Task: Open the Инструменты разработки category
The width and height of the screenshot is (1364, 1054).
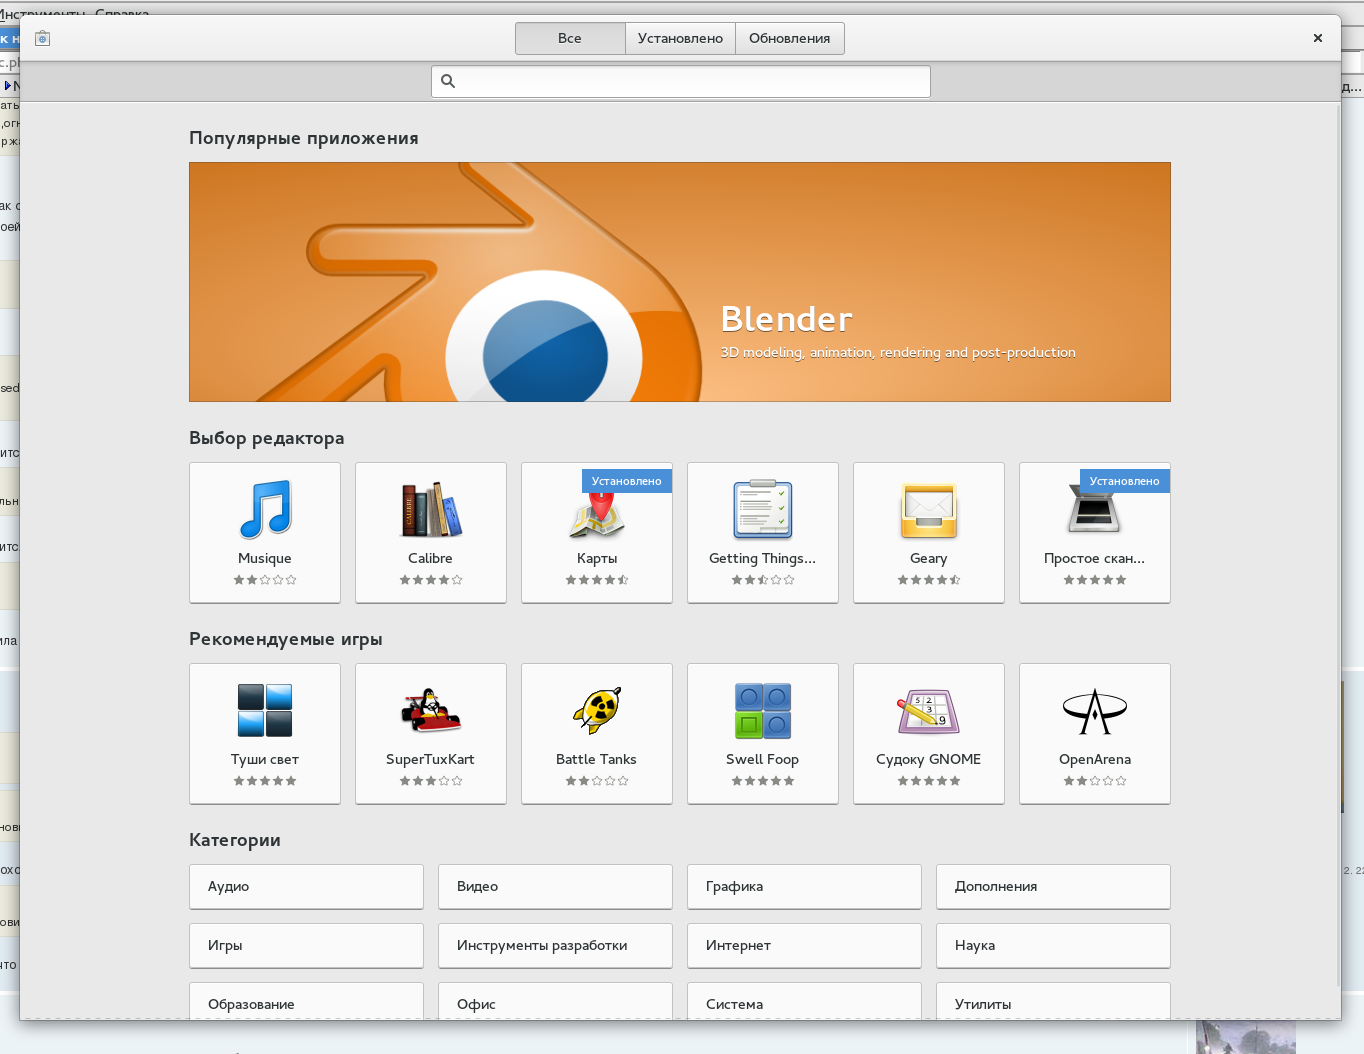Action: [x=555, y=945]
